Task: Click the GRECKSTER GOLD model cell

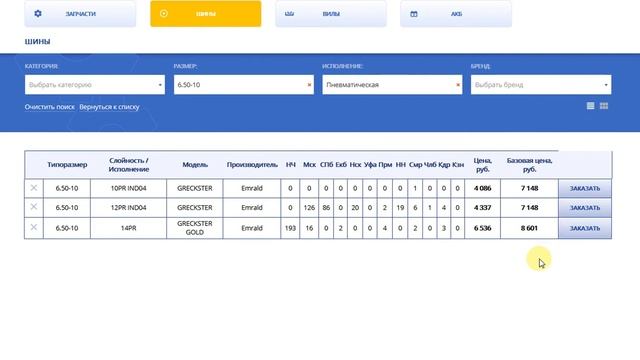Action: [x=195, y=228]
